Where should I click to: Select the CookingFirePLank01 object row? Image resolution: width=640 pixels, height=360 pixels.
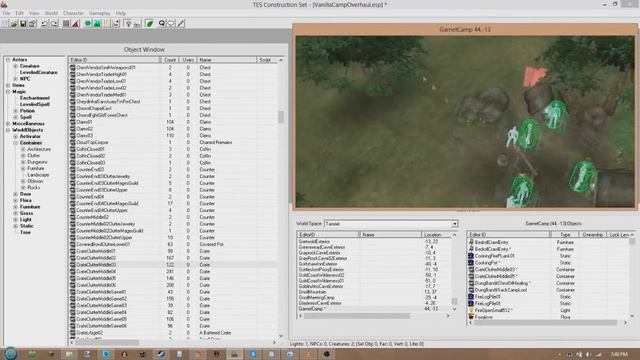point(549,256)
